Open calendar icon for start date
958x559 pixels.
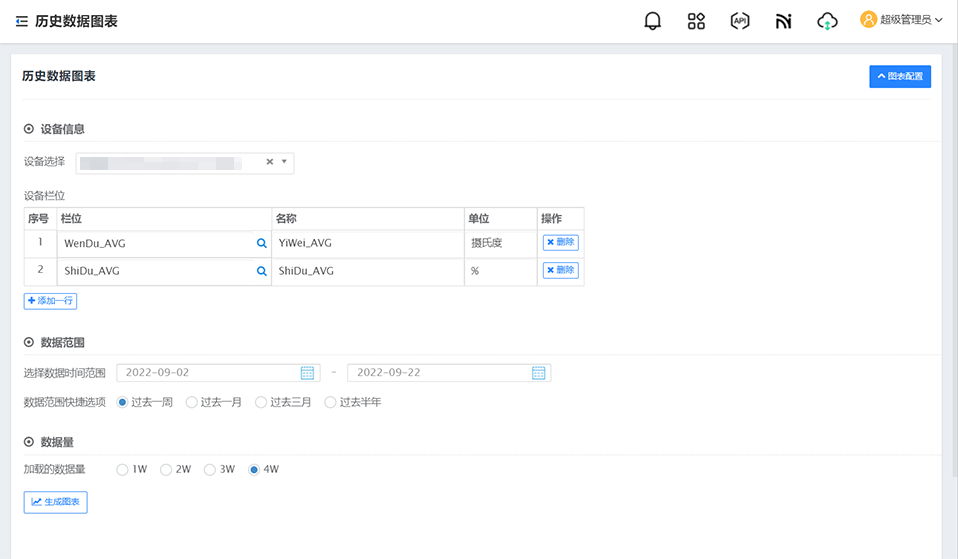pos(308,373)
